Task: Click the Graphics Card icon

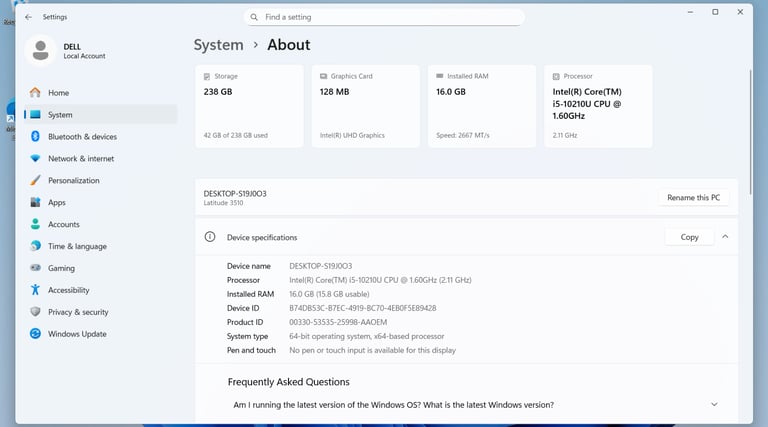Action: click(x=323, y=76)
